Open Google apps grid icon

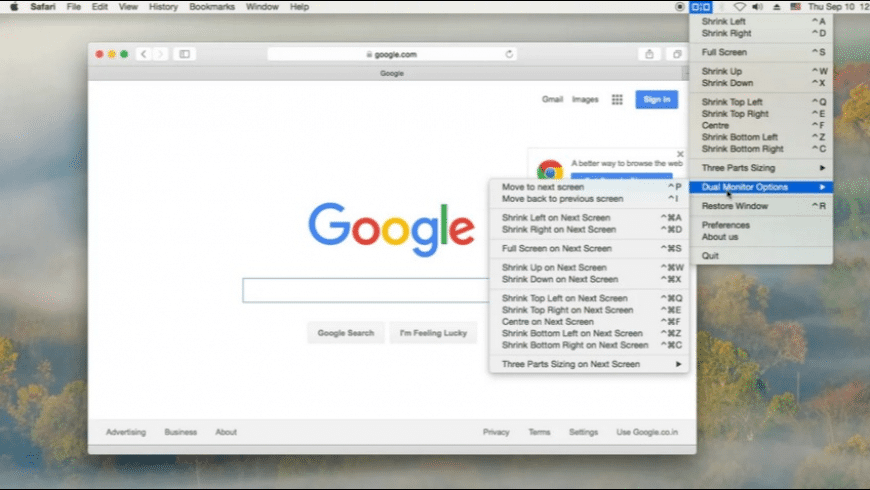tap(617, 99)
